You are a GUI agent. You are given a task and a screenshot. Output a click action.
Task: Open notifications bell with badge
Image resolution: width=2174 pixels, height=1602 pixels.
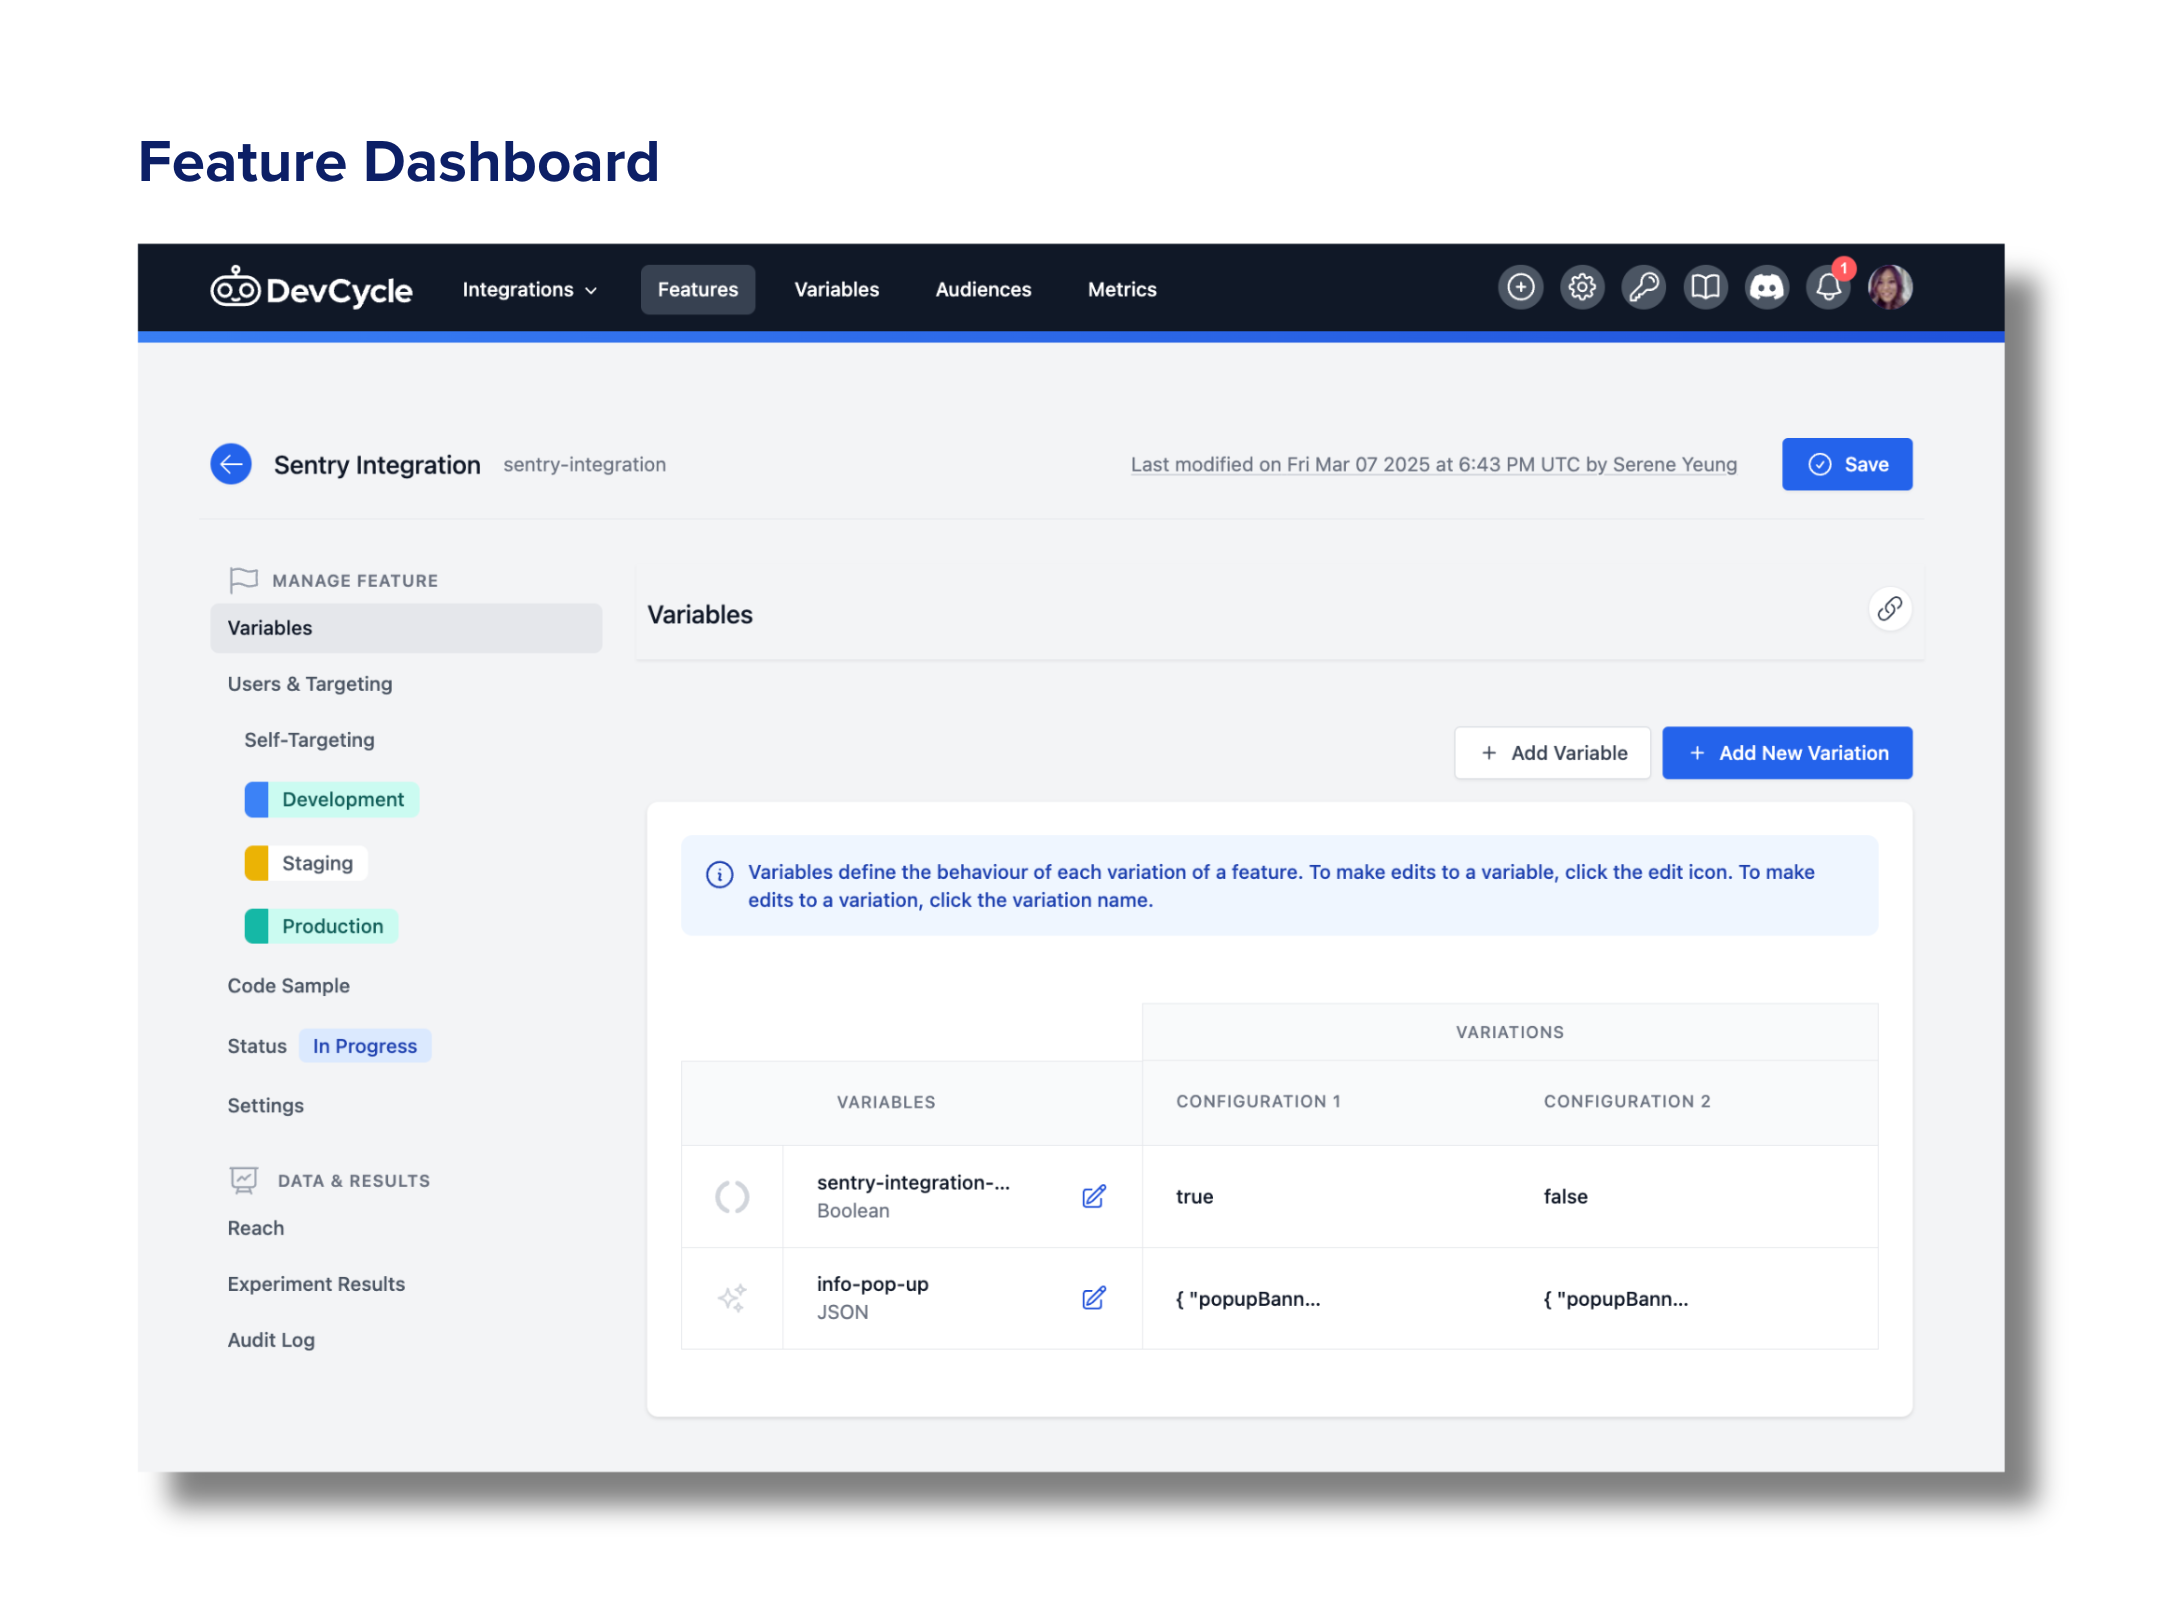(x=1828, y=288)
